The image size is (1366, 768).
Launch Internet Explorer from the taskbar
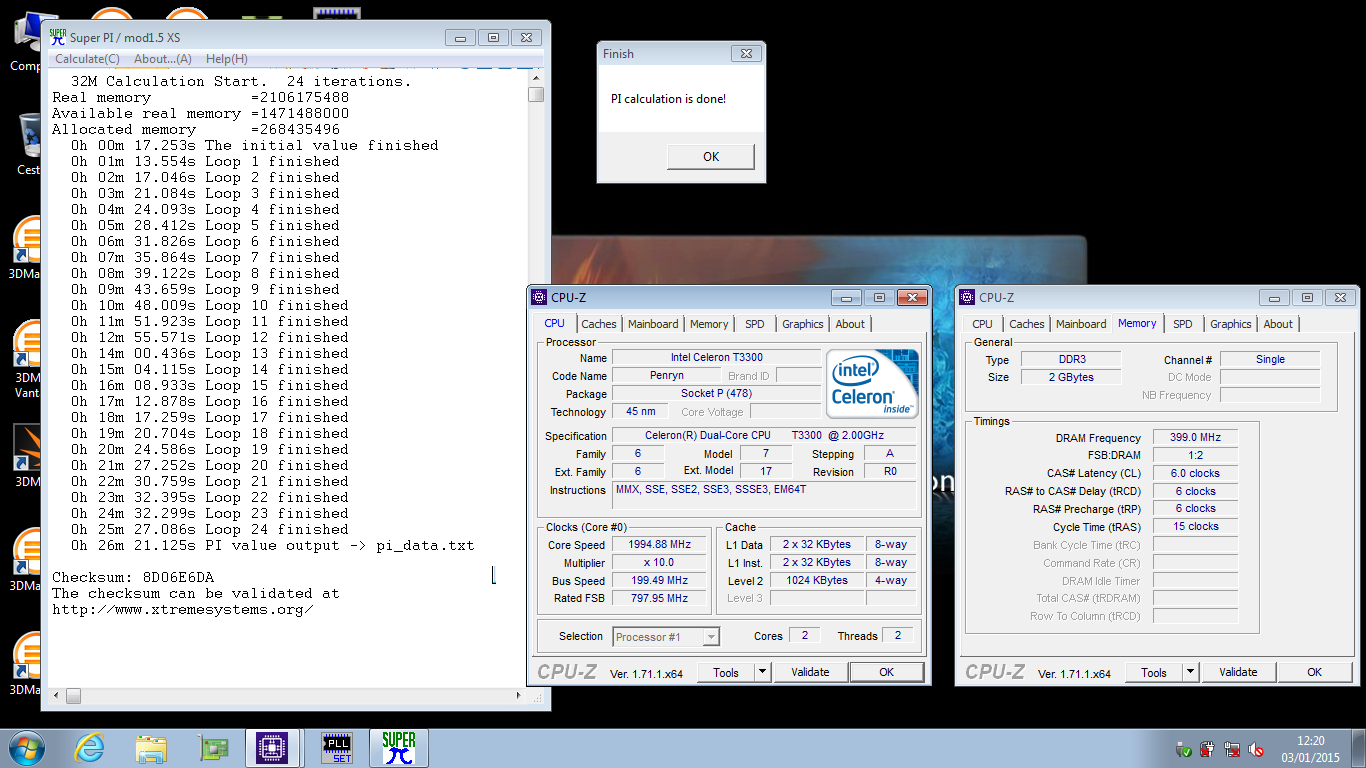click(90, 748)
